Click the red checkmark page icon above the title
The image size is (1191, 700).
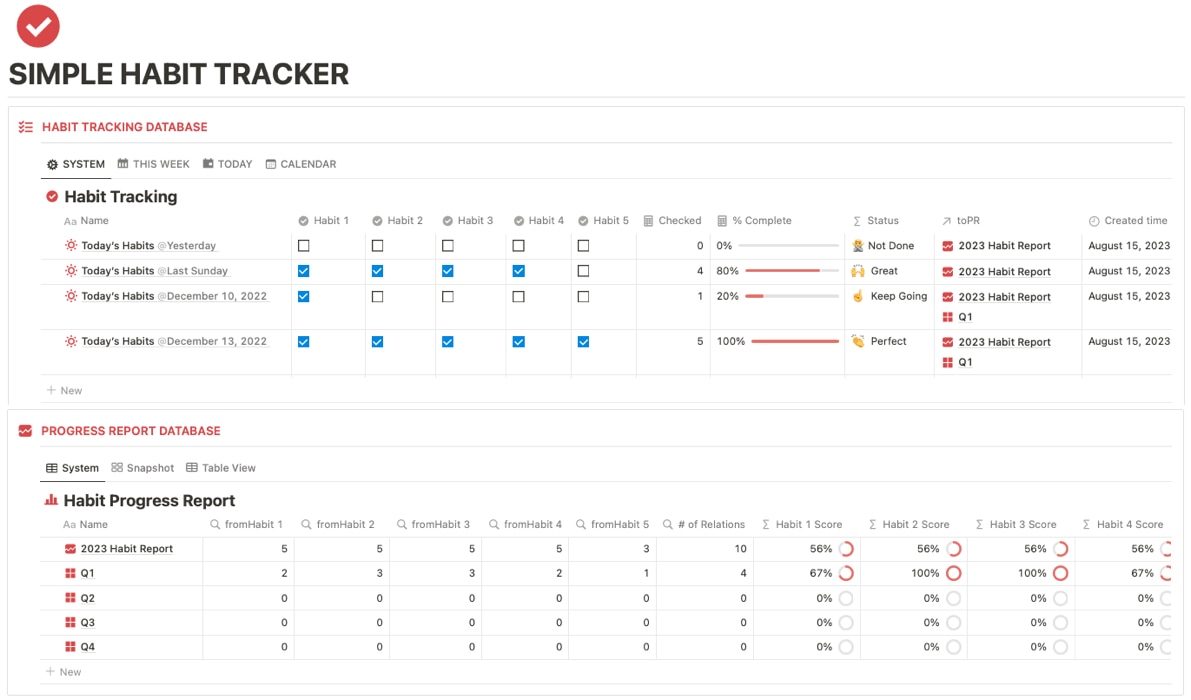tap(38, 26)
